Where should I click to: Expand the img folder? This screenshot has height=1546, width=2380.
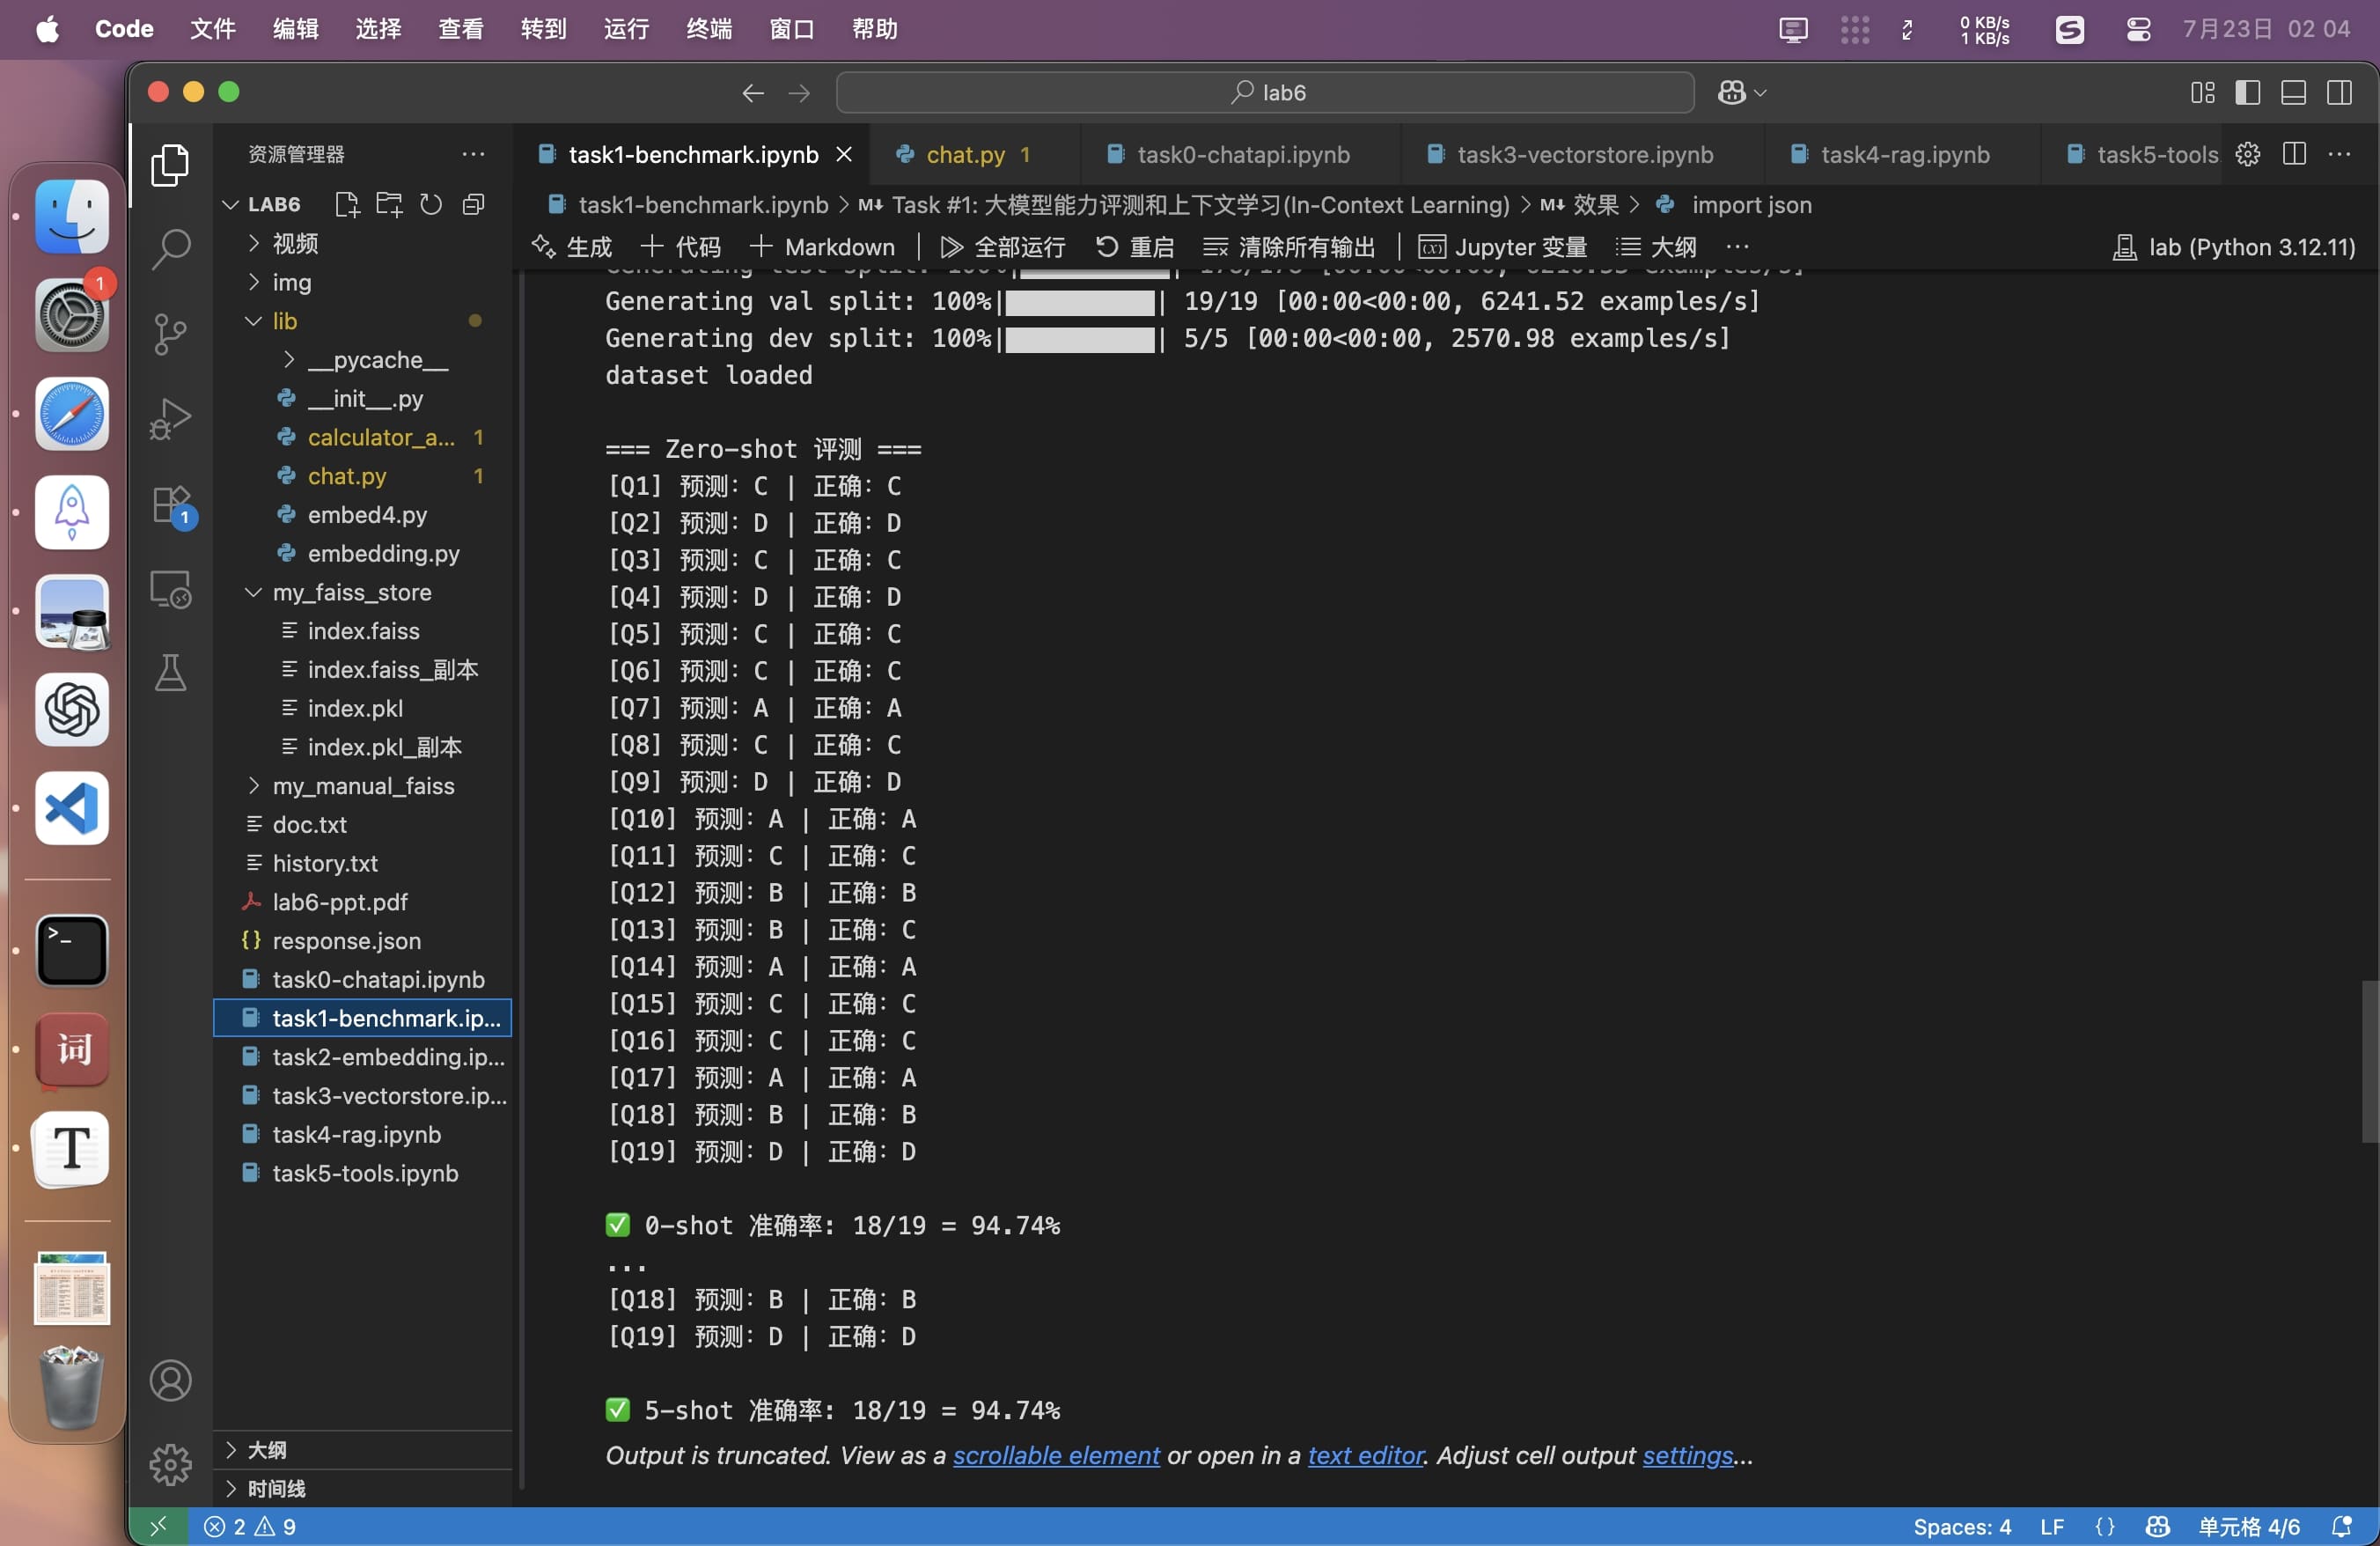pyautogui.click(x=291, y=283)
